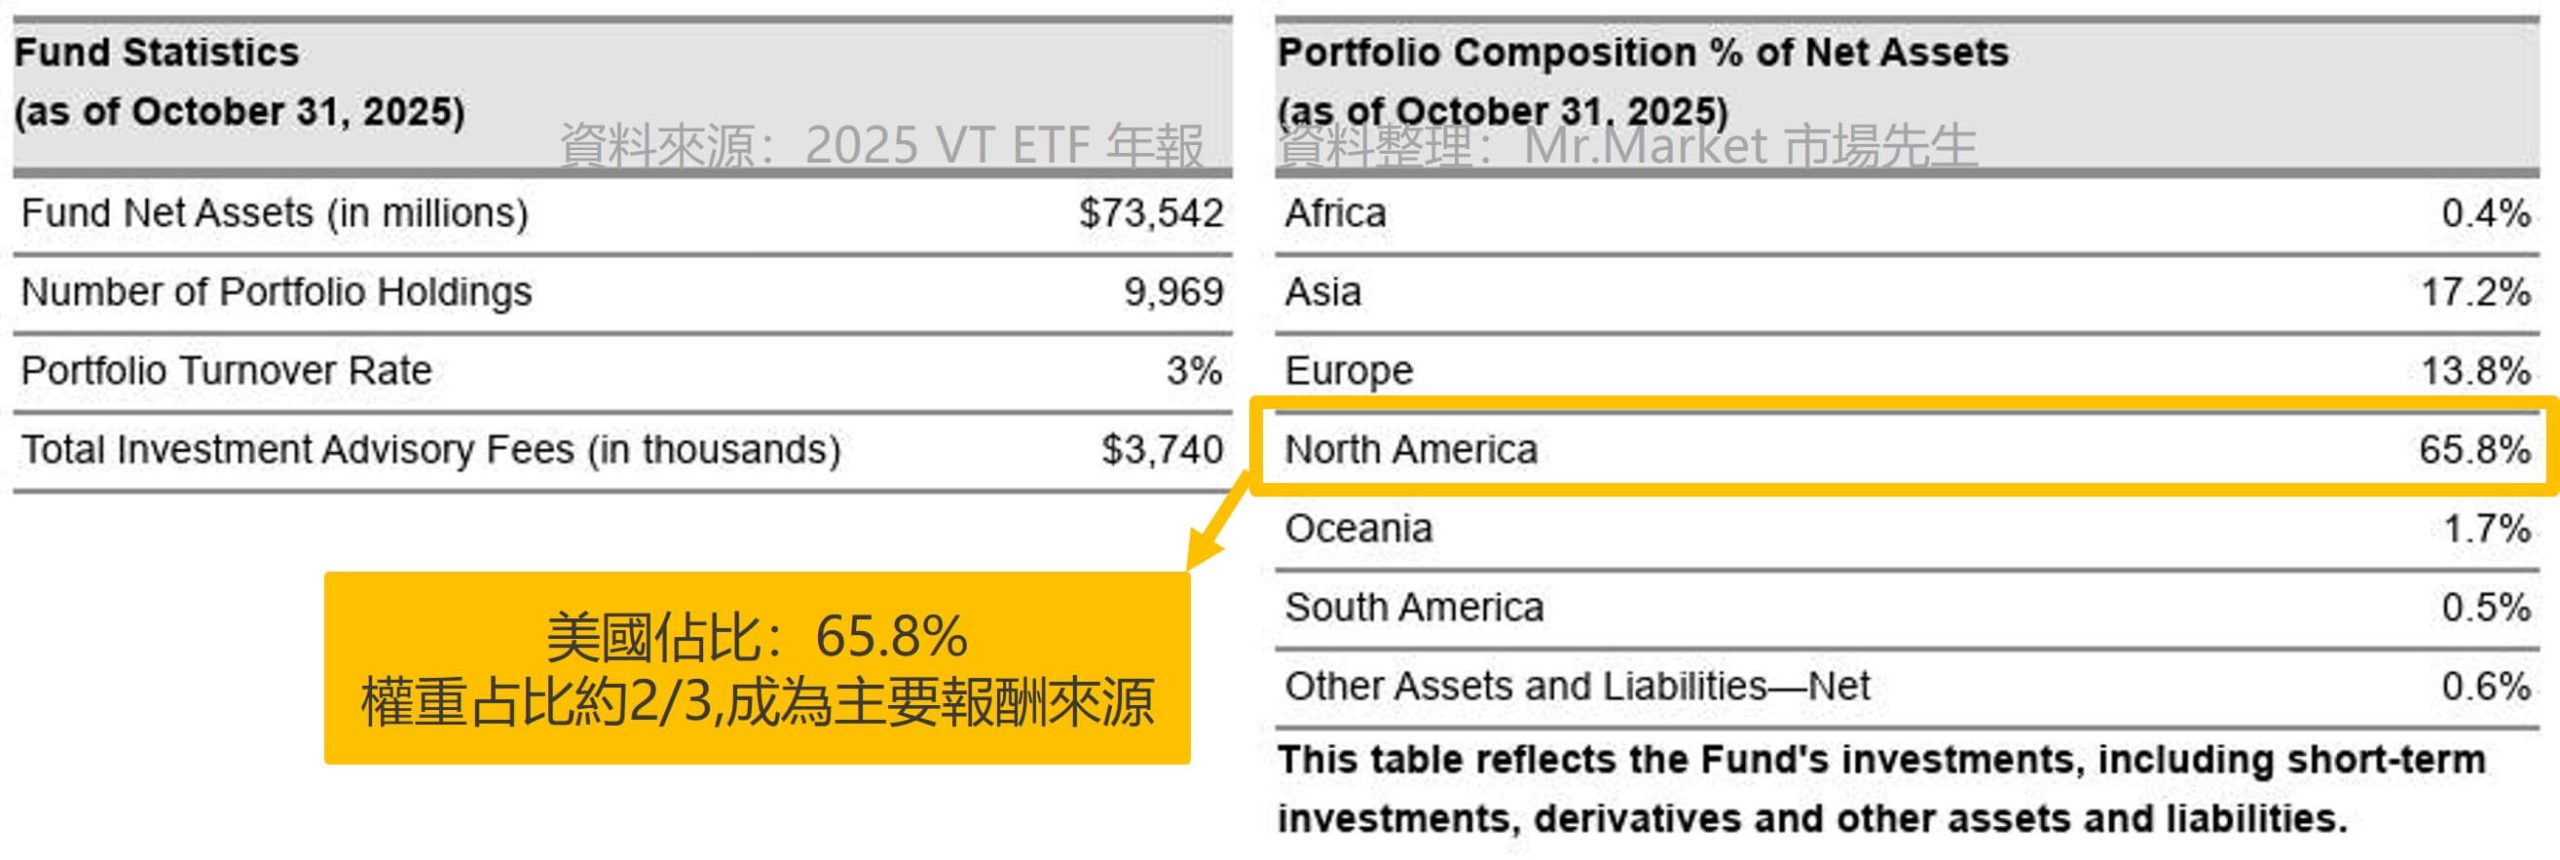Image resolution: width=2560 pixels, height=860 pixels.
Task: Select the 9,969 holdings value
Action: point(1173,292)
